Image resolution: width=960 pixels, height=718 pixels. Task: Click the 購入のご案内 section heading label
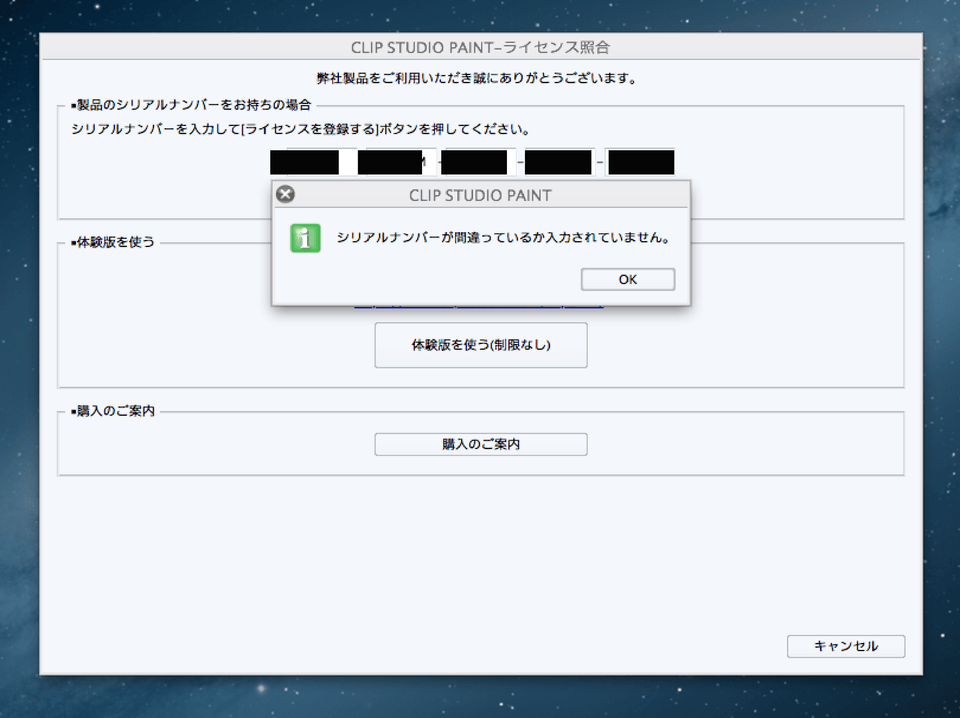coord(113,411)
